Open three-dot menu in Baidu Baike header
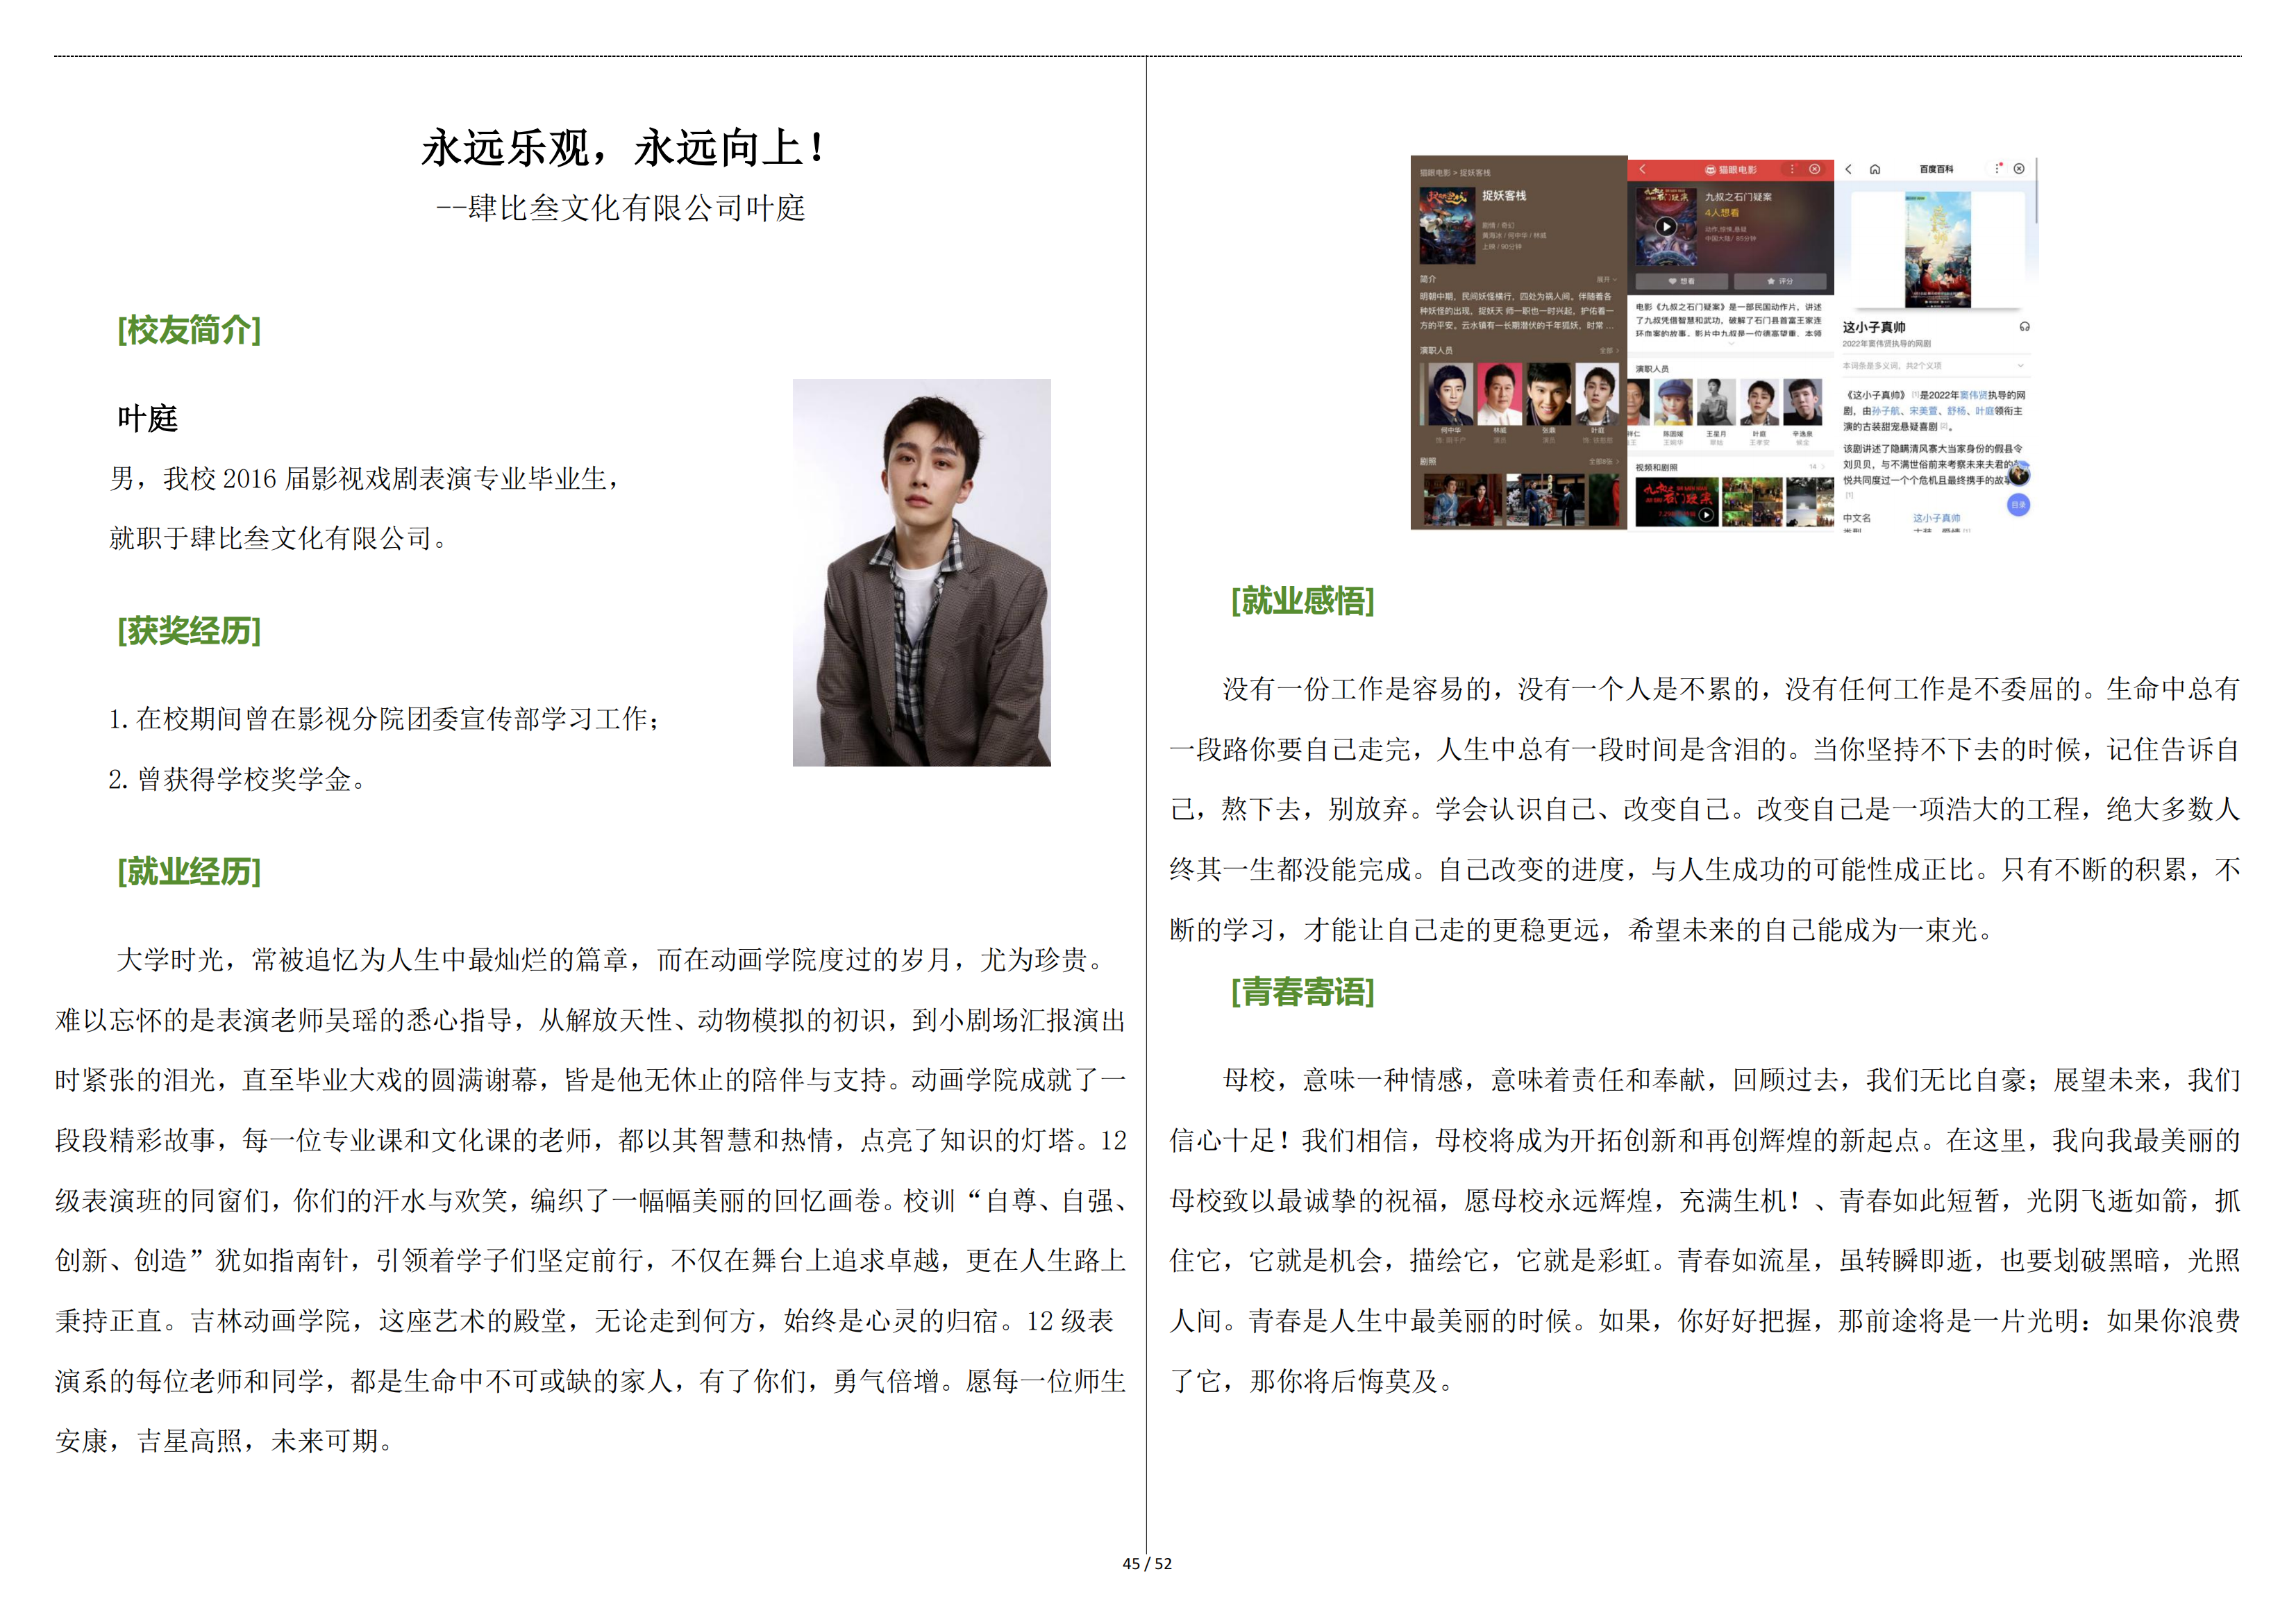The image size is (2296, 1624). pos(1997,168)
